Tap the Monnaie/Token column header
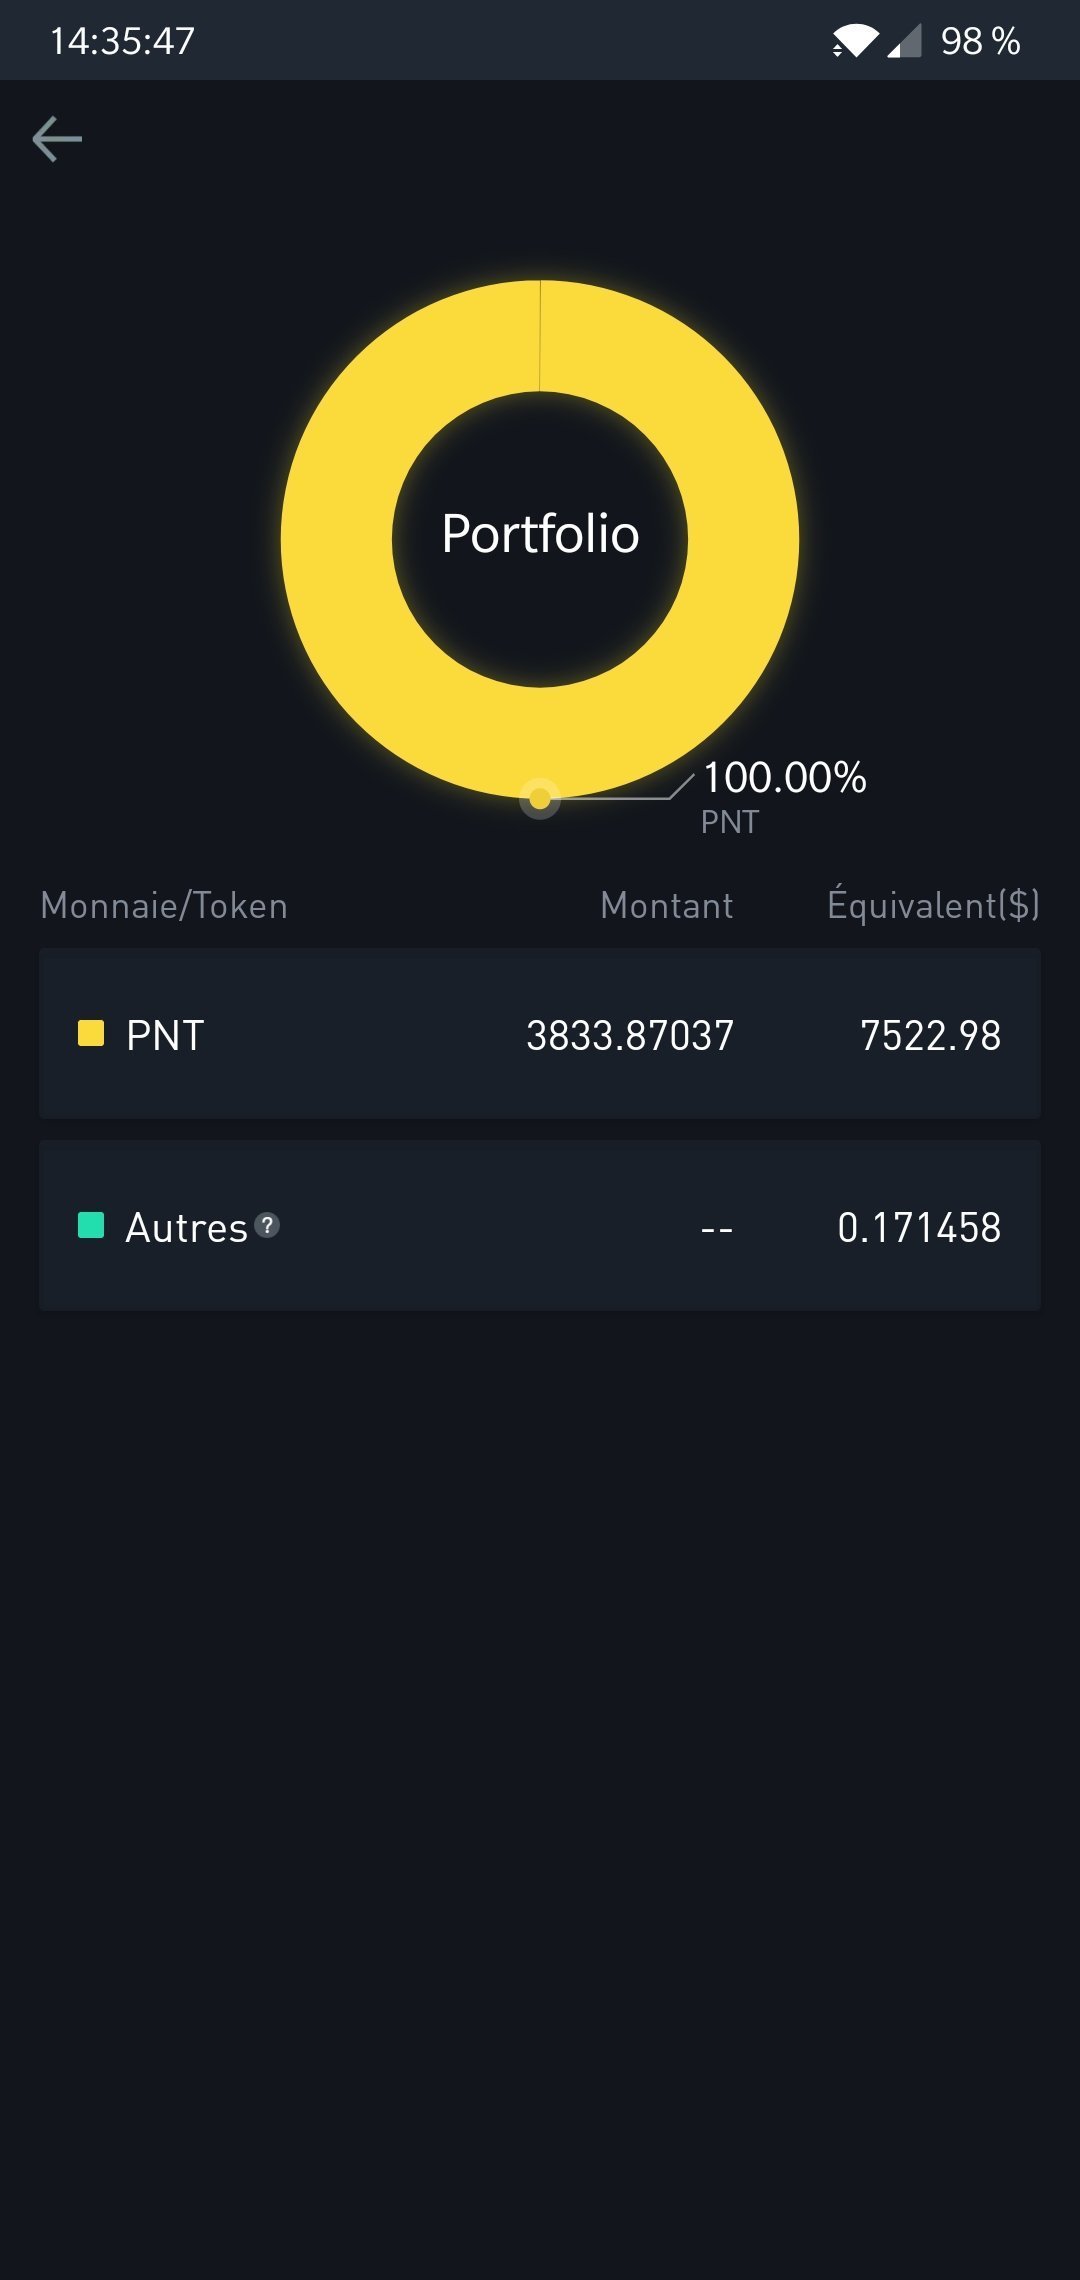This screenshot has width=1080, height=2280. [164, 906]
